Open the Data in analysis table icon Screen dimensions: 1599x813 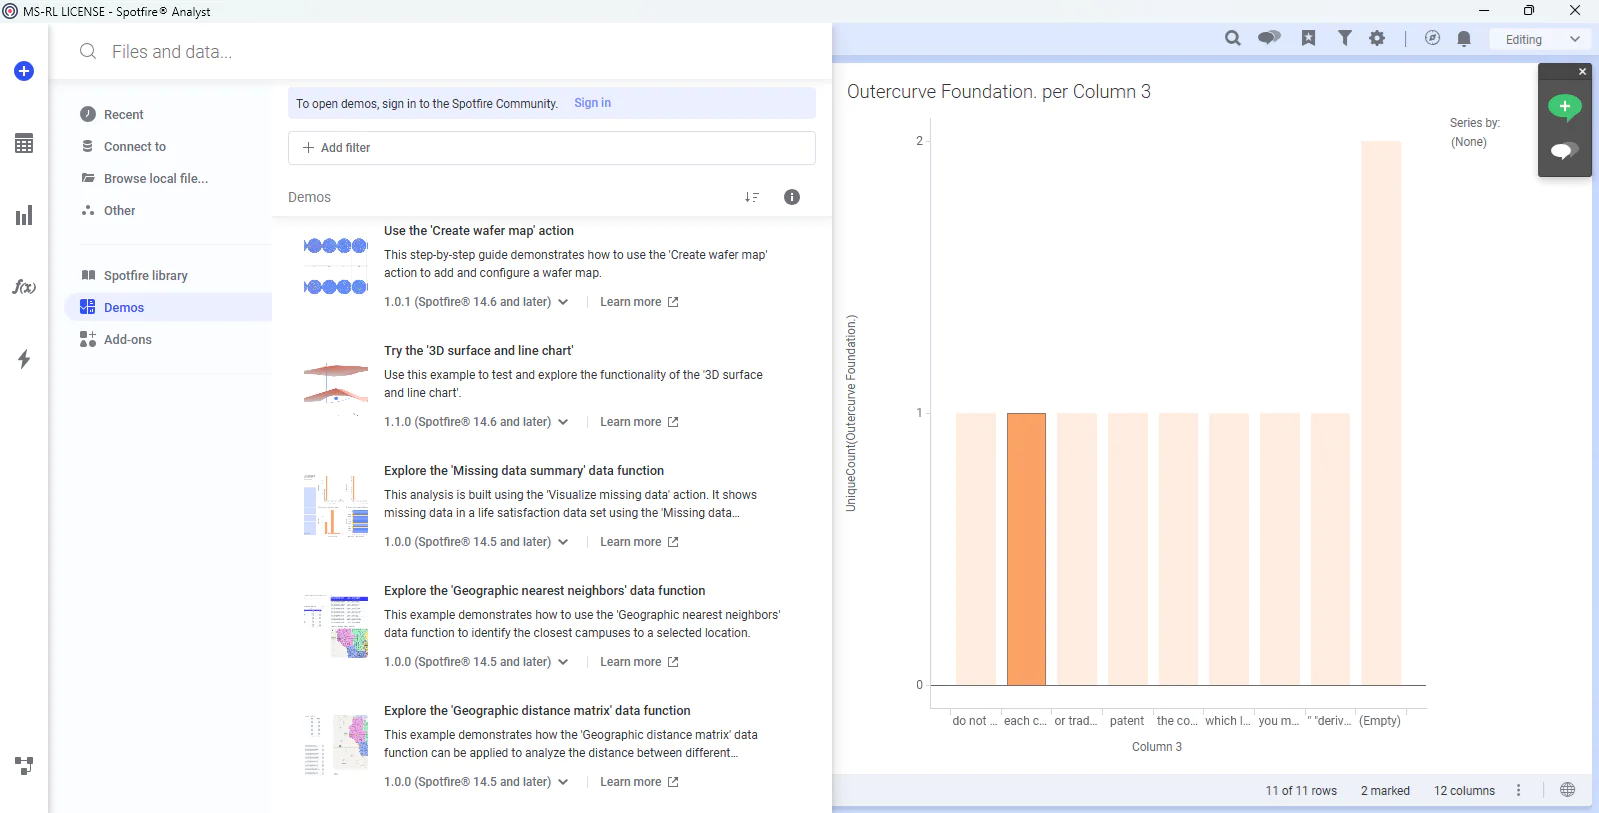(x=24, y=143)
